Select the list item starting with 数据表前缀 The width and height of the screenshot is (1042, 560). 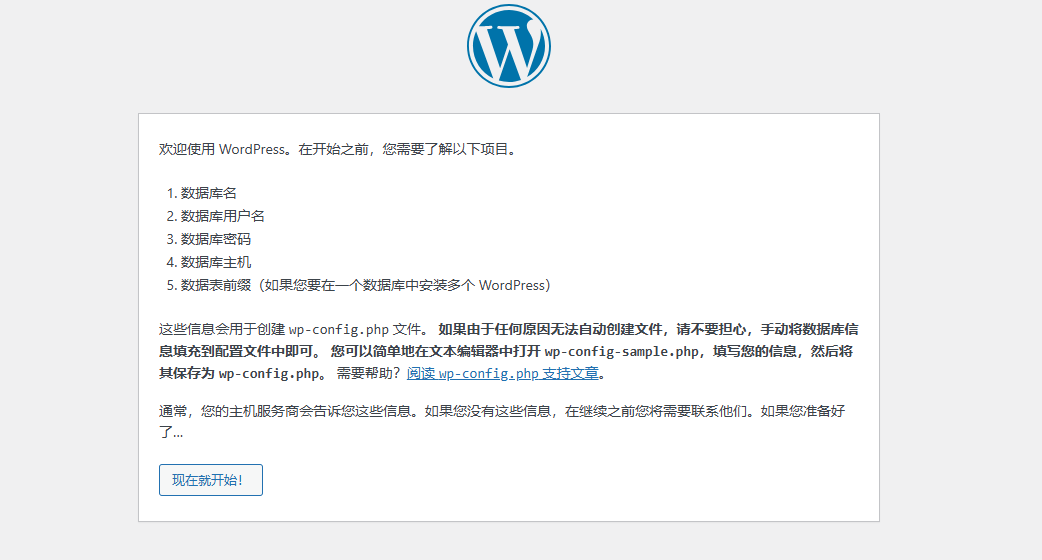pyautogui.click(x=365, y=285)
